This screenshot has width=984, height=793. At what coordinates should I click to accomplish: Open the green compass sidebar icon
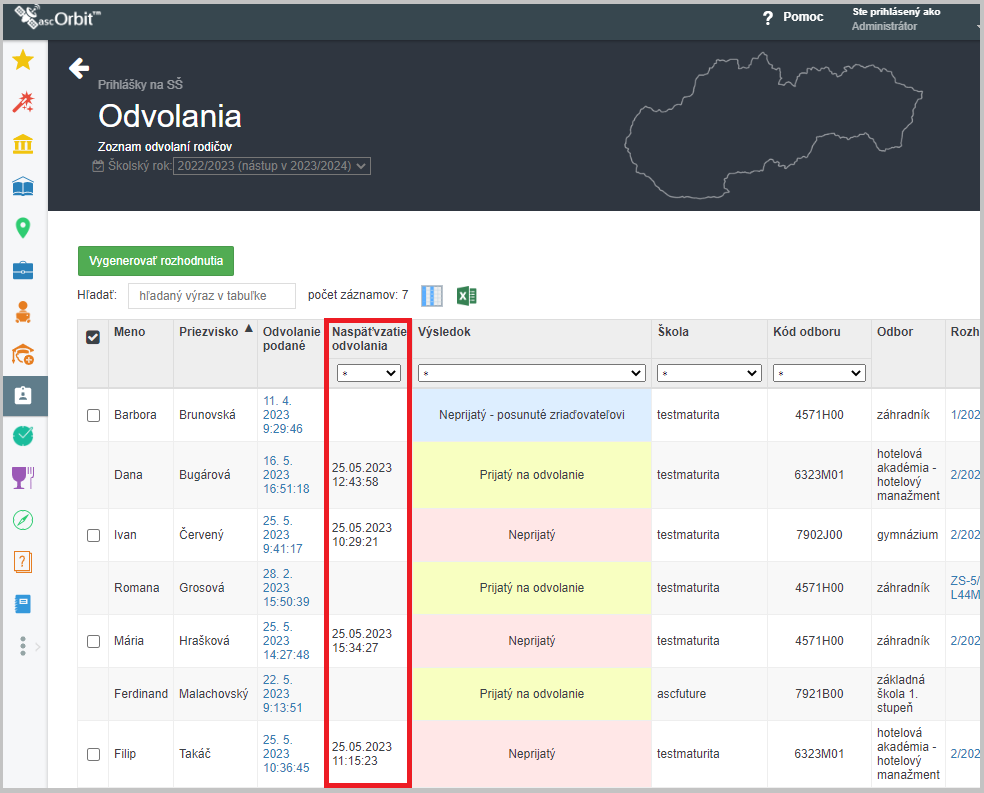click(23, 520)
